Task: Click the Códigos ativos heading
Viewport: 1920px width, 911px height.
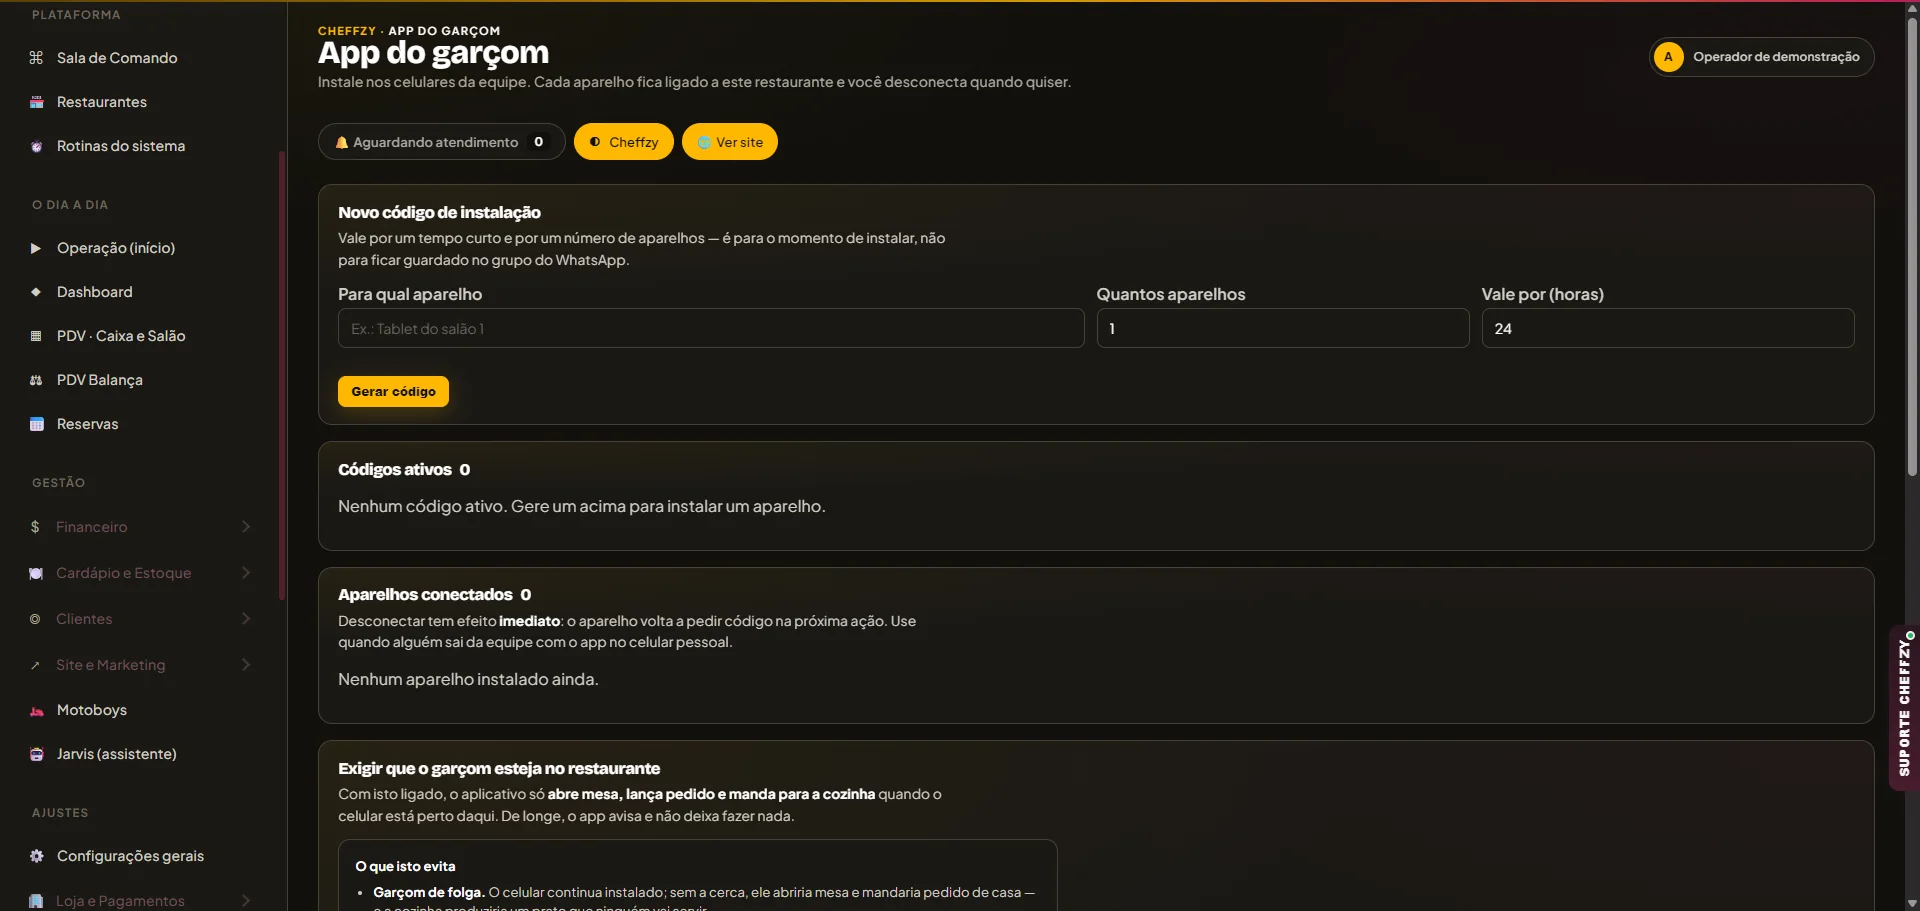Action: click(x=404, y=470)
